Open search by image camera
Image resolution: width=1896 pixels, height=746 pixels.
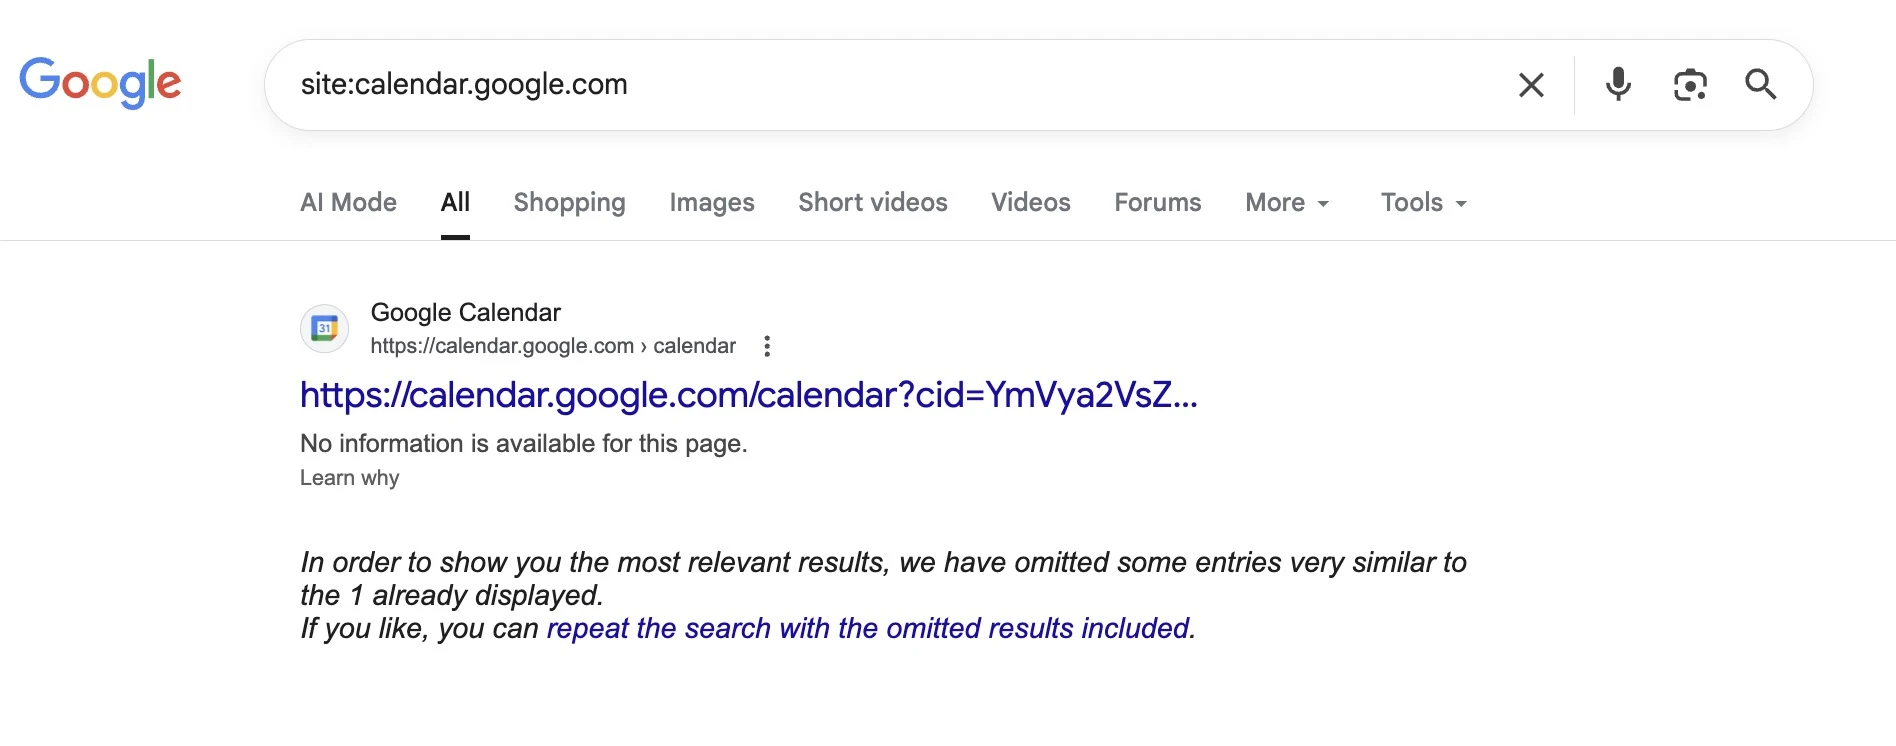(1690, 85)
